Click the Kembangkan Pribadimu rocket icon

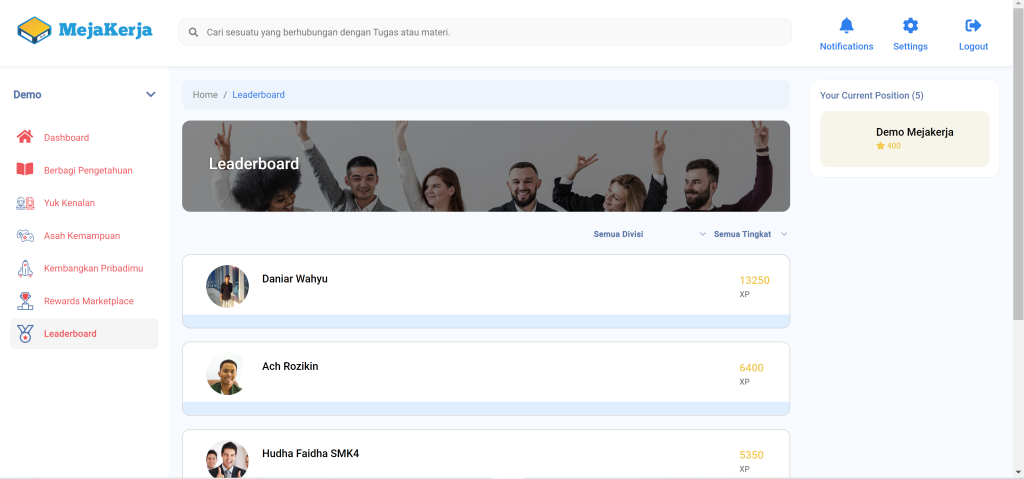(25, 268)
